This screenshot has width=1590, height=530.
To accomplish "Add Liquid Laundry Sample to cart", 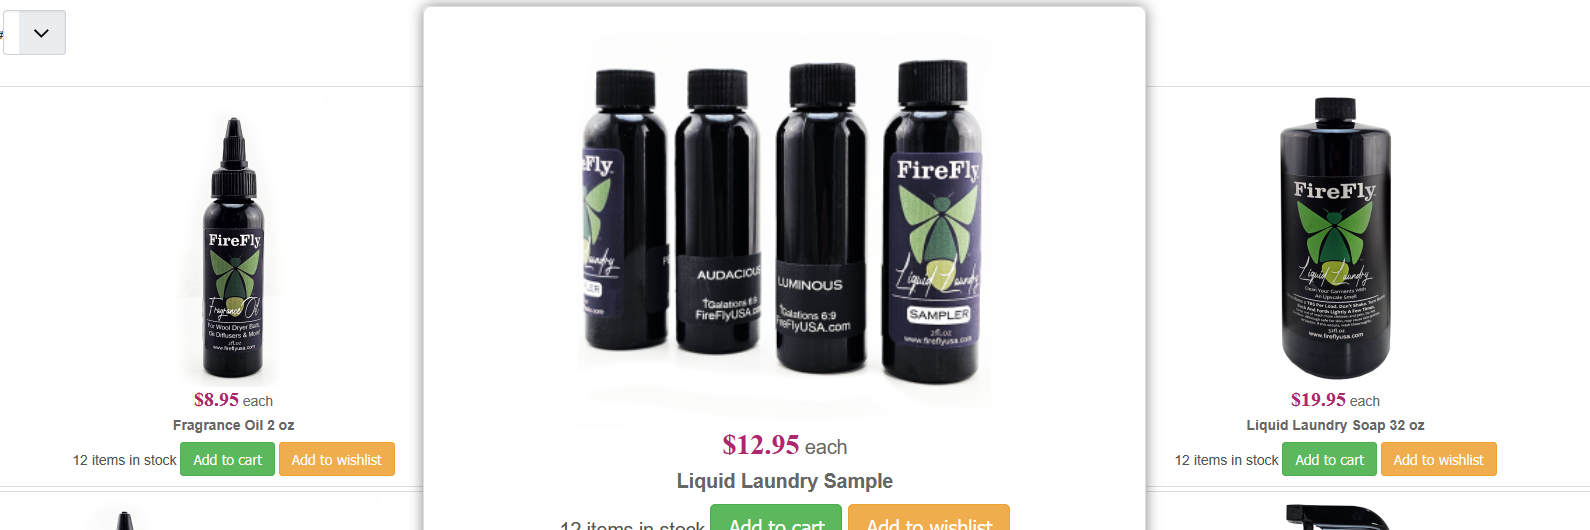I will [x=776, y=518].
